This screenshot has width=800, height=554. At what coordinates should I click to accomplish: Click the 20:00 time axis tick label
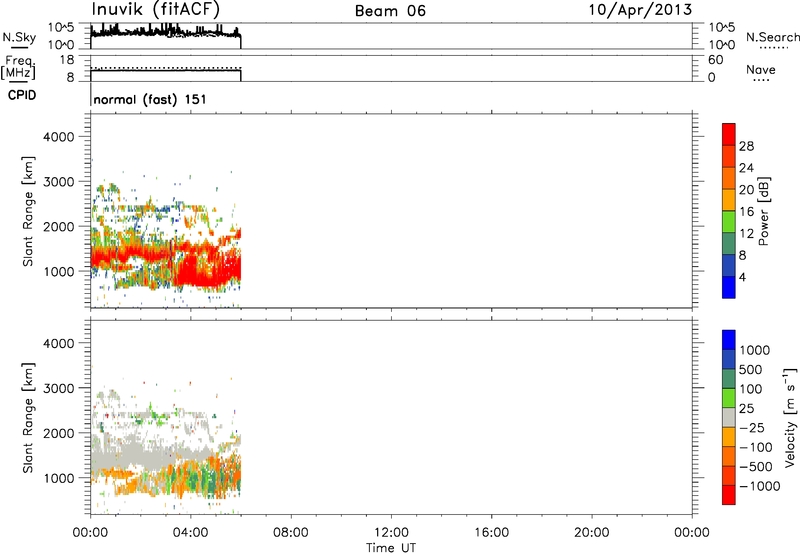click(x=591, y=533)
